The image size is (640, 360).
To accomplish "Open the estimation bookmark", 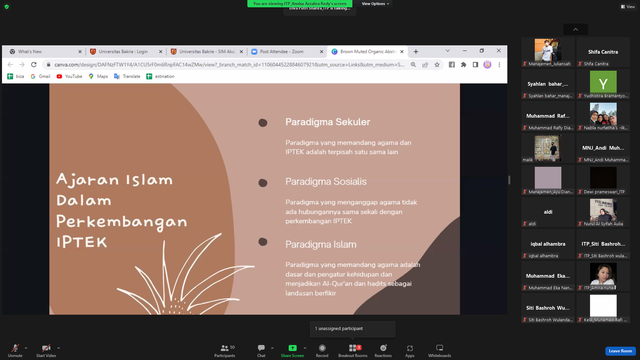I will click(x=160, y=76).
